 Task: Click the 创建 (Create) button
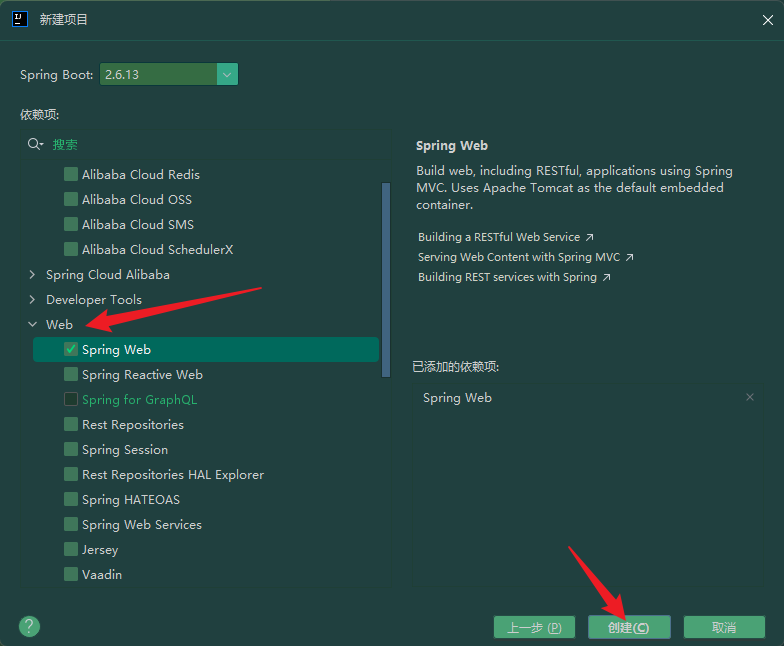(629, 627)
